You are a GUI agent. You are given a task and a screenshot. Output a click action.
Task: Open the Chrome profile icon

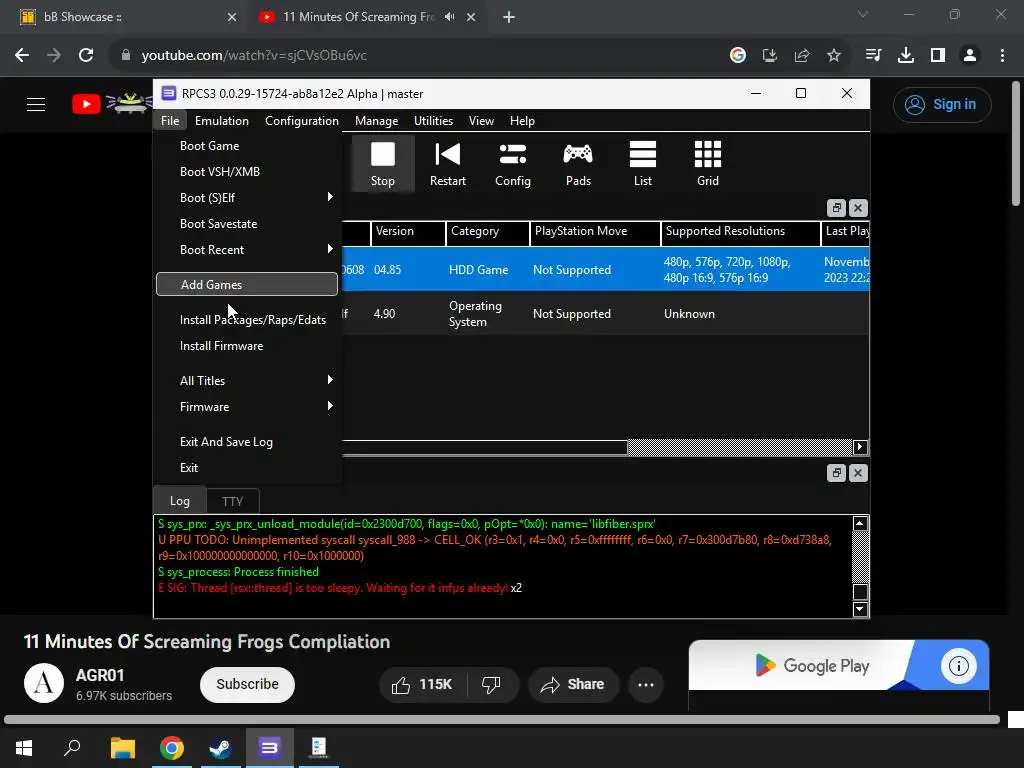pos(970,56)
